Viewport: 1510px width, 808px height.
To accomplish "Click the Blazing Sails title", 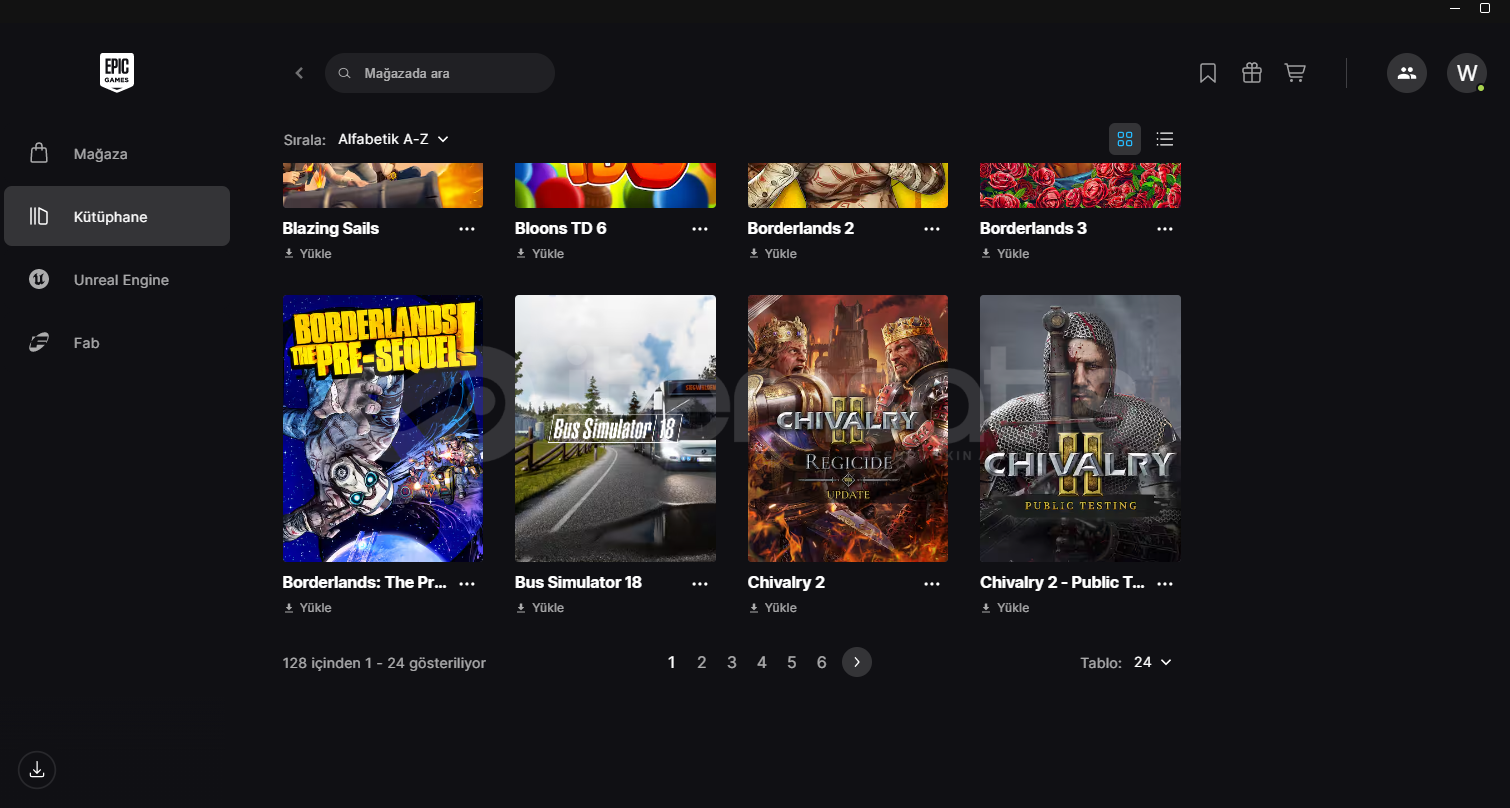I will click(331, 229).
